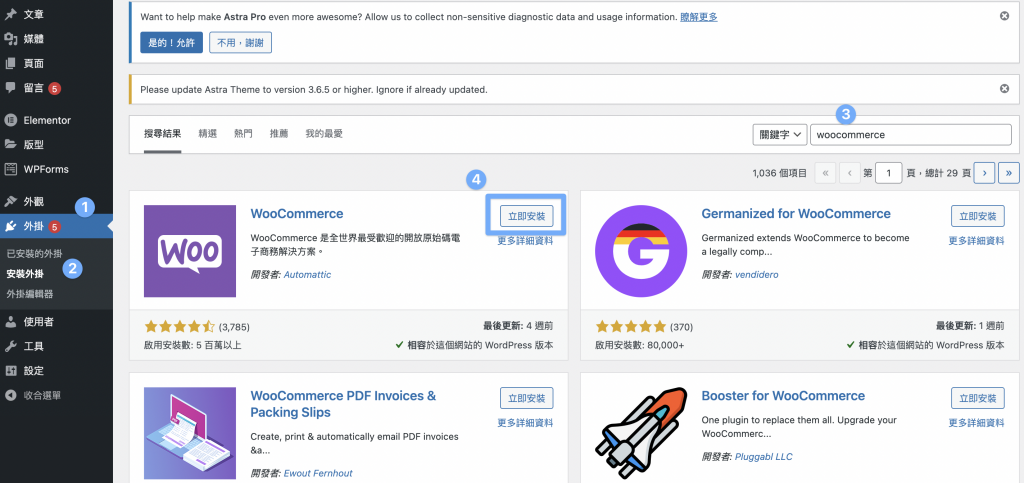
Task: Click the 外掛 plugin plug icon
Action: pyautogui.click(x=10, y=226)
